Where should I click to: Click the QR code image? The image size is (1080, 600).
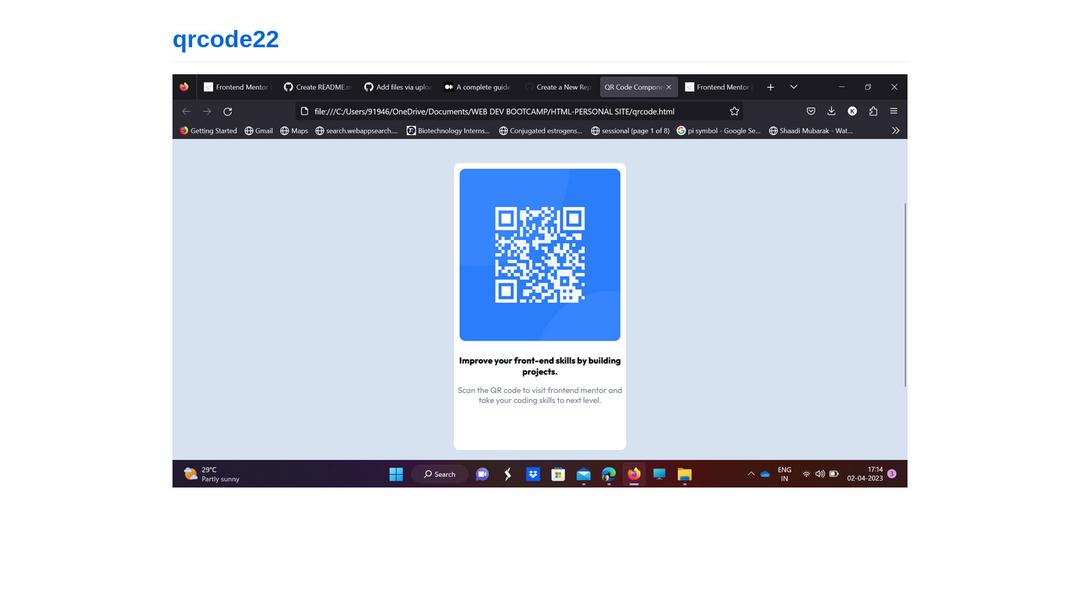tap(540, 255)
